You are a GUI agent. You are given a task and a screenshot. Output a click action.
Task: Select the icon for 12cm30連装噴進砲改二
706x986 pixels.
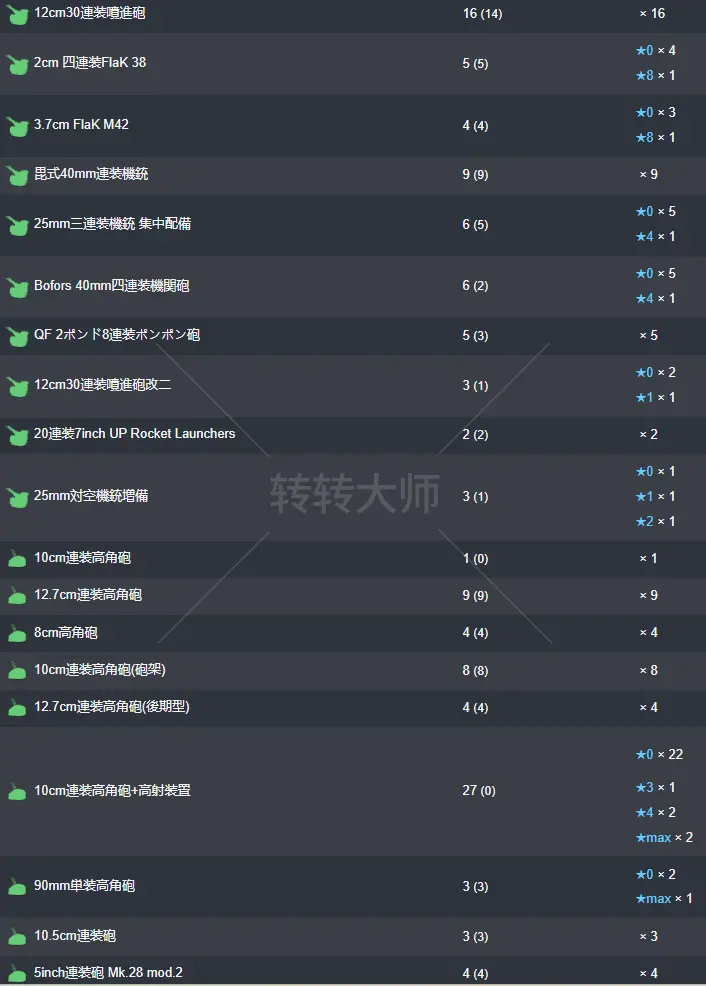point(17,385)
